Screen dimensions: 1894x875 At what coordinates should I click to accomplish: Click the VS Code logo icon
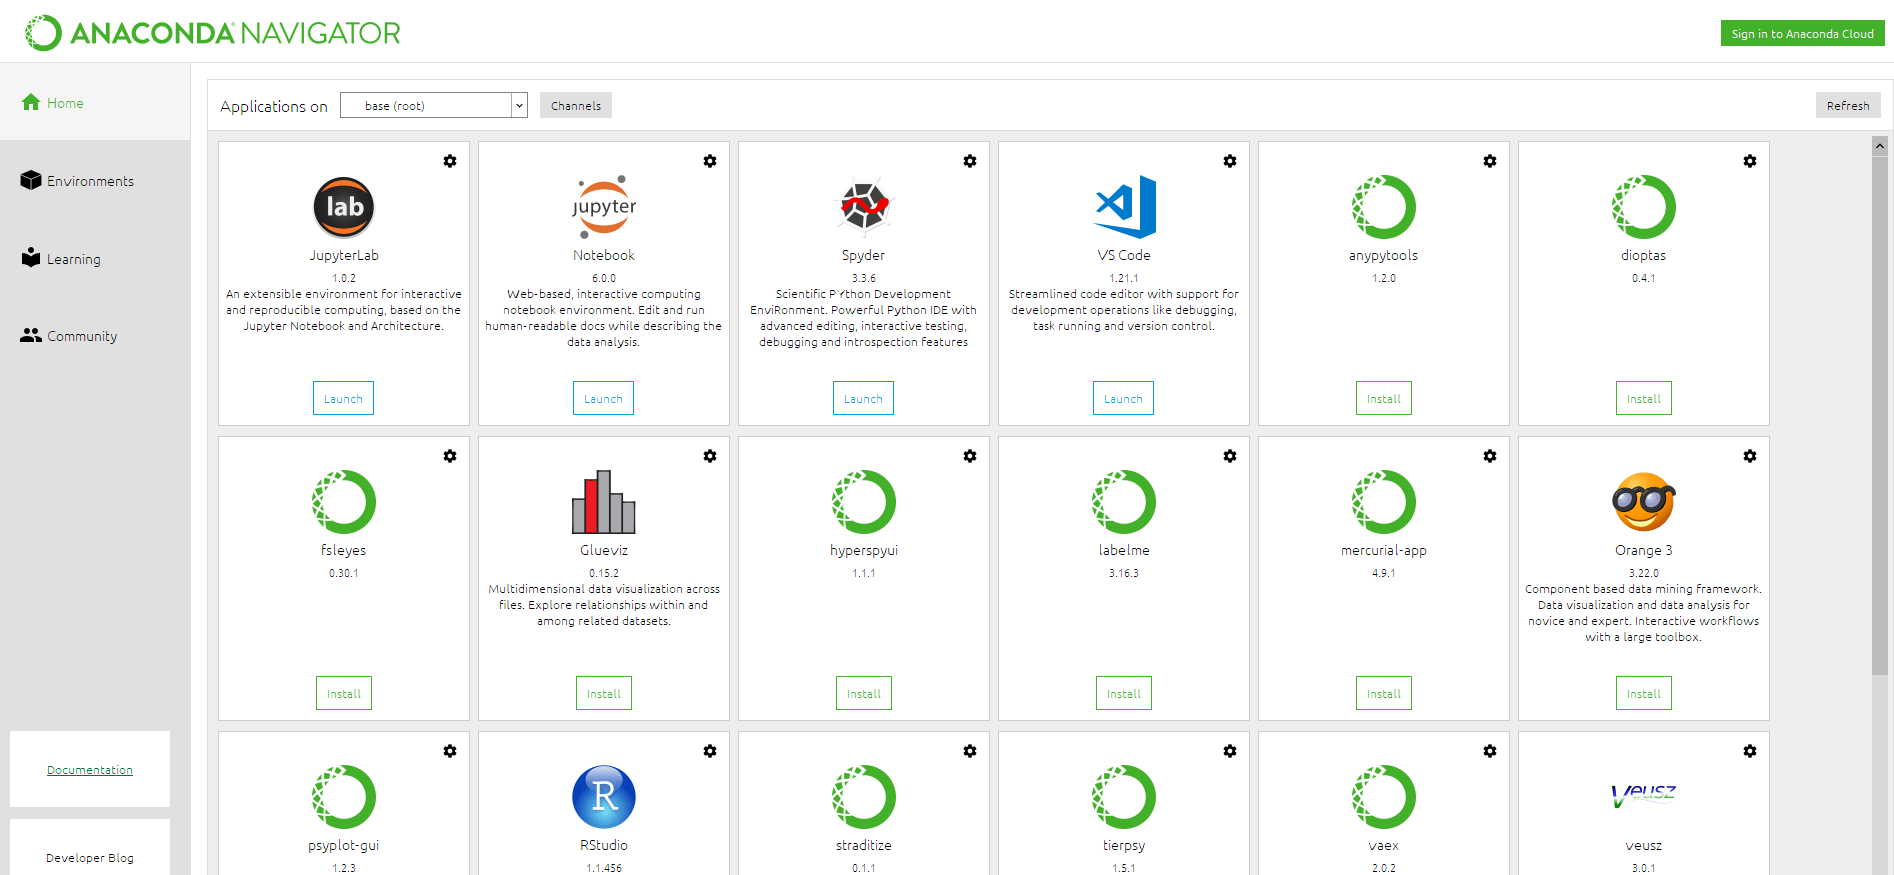(x=1125, y=207)
